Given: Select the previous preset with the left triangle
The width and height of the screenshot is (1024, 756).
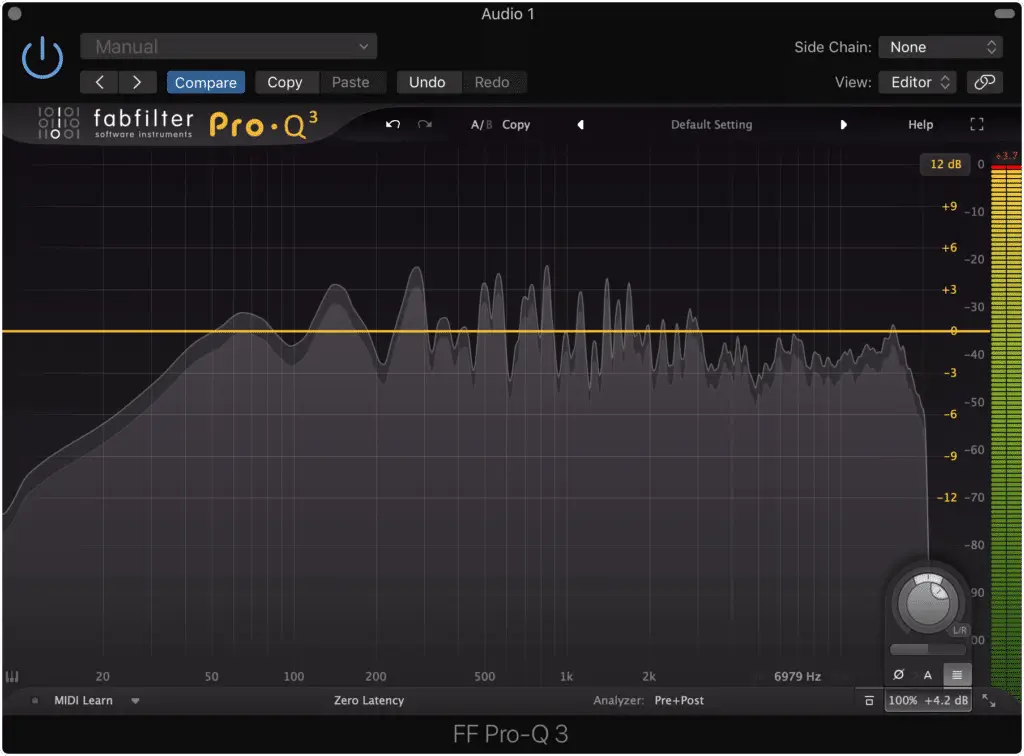Looking at the screenshot, I should click(x=581, y=124).
